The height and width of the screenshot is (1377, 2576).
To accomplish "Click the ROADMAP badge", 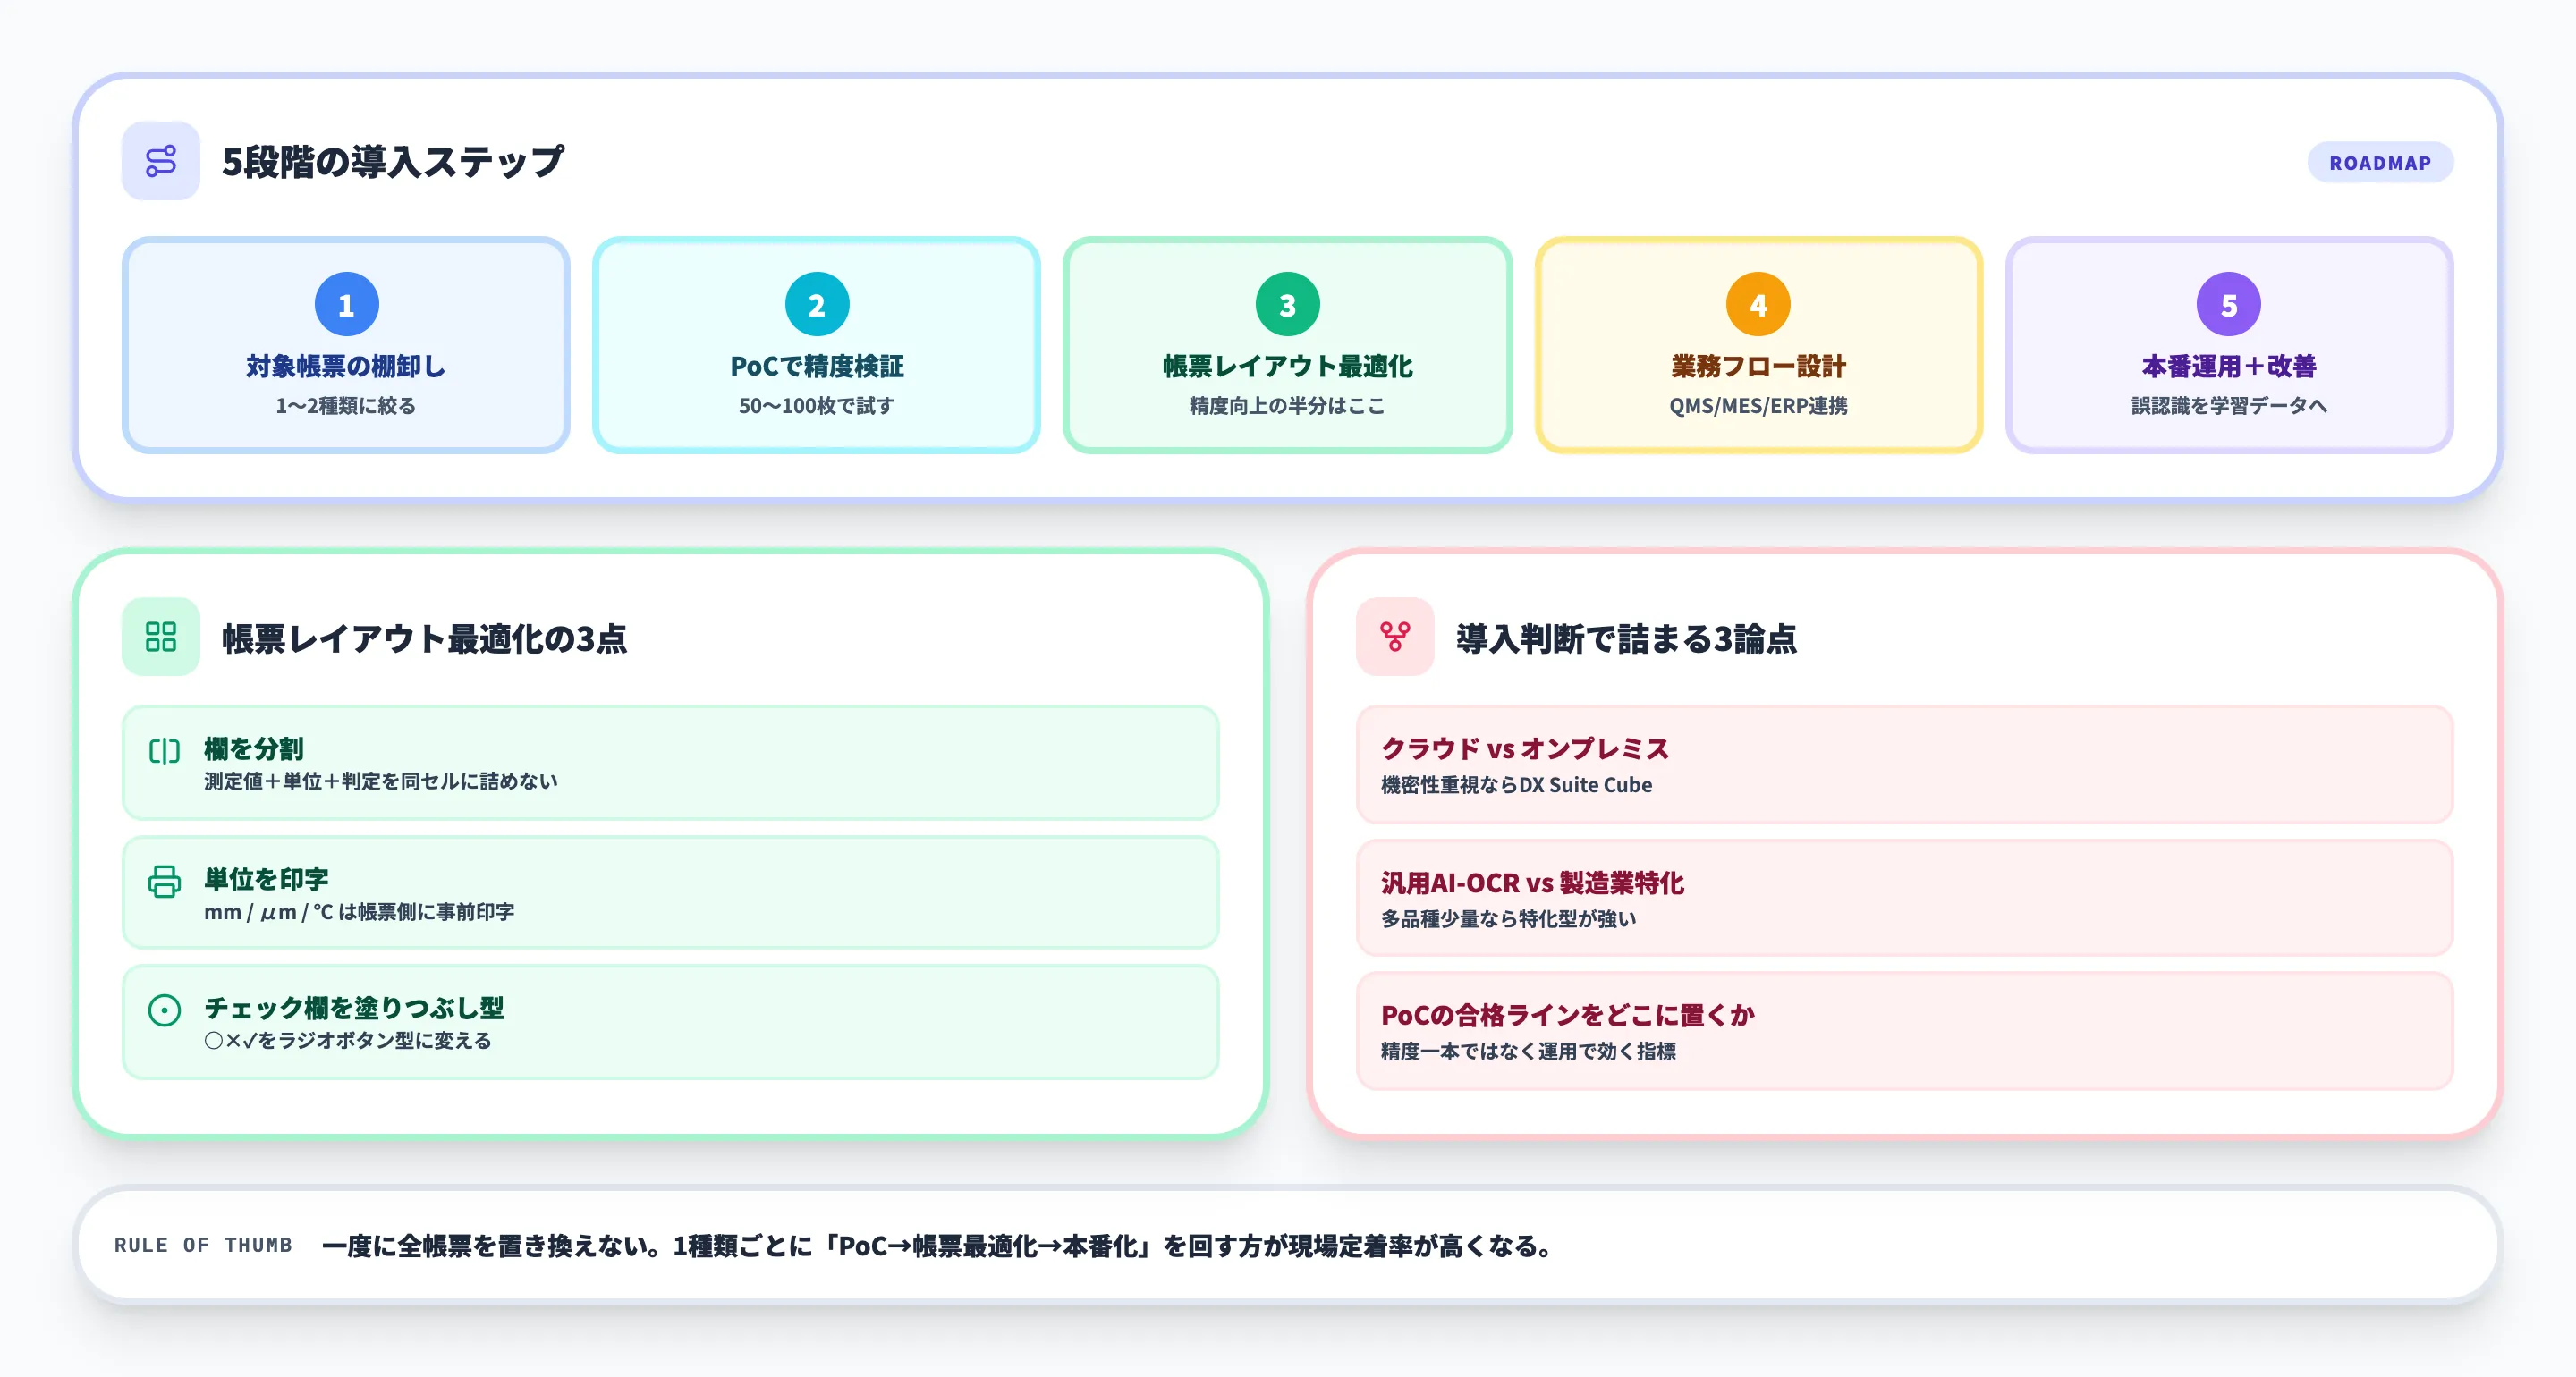I will [x=2380, y=162].
